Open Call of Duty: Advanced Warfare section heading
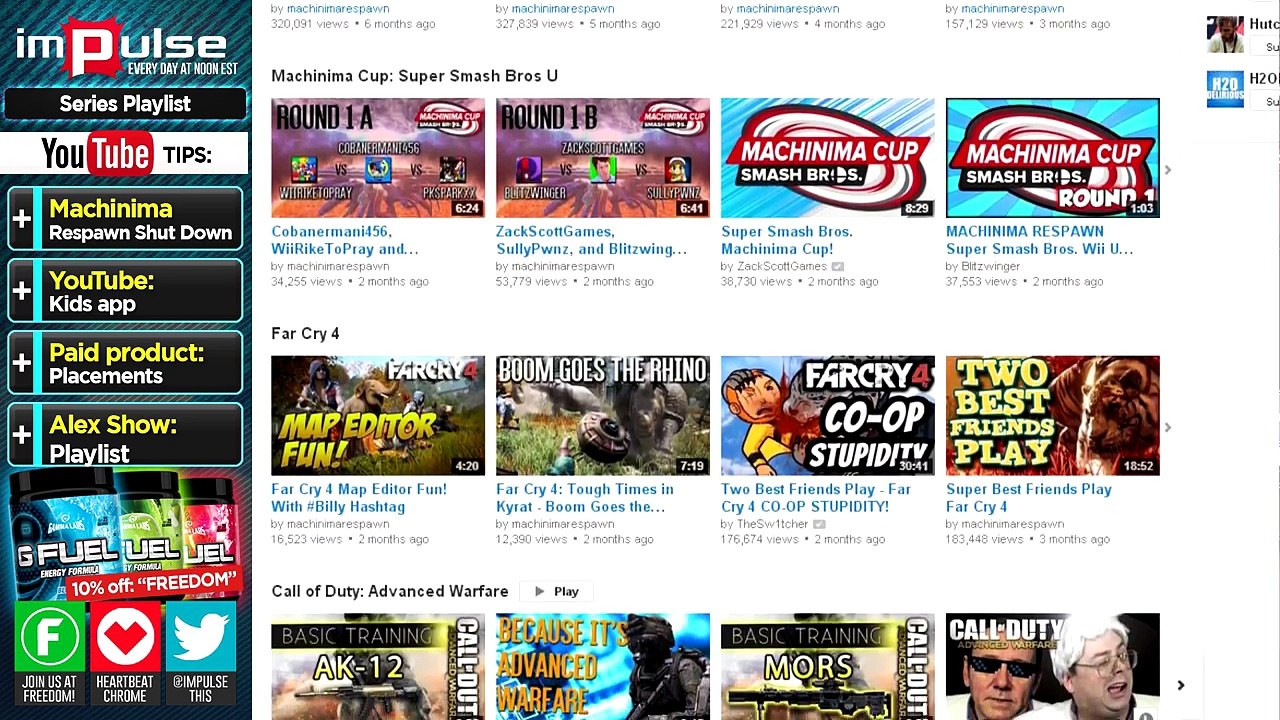This screenshot has height=720, width=1280. (390, 592)
